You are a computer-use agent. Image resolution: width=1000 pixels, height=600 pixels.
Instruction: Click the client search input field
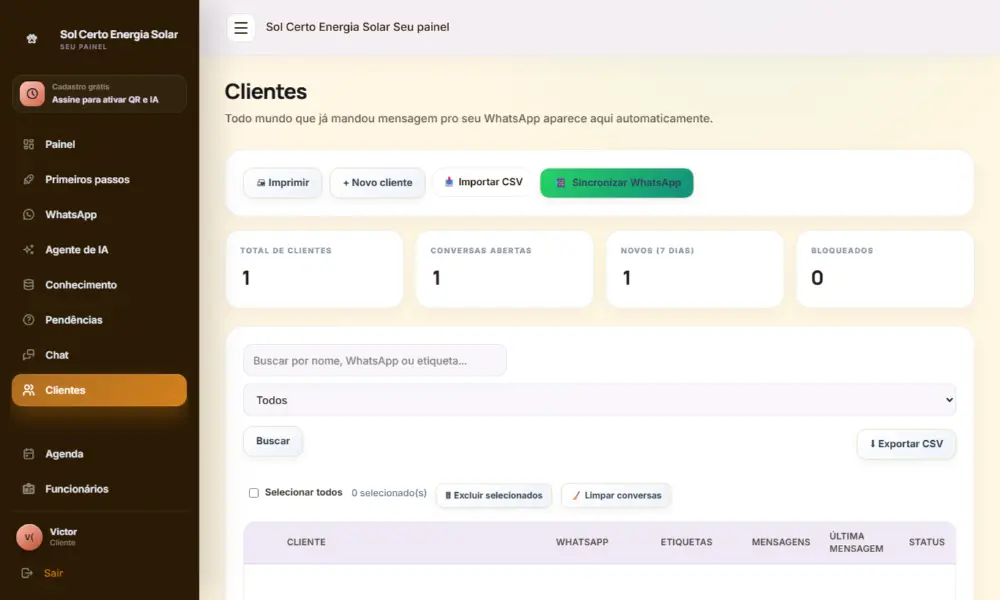(x=374, y=360)
